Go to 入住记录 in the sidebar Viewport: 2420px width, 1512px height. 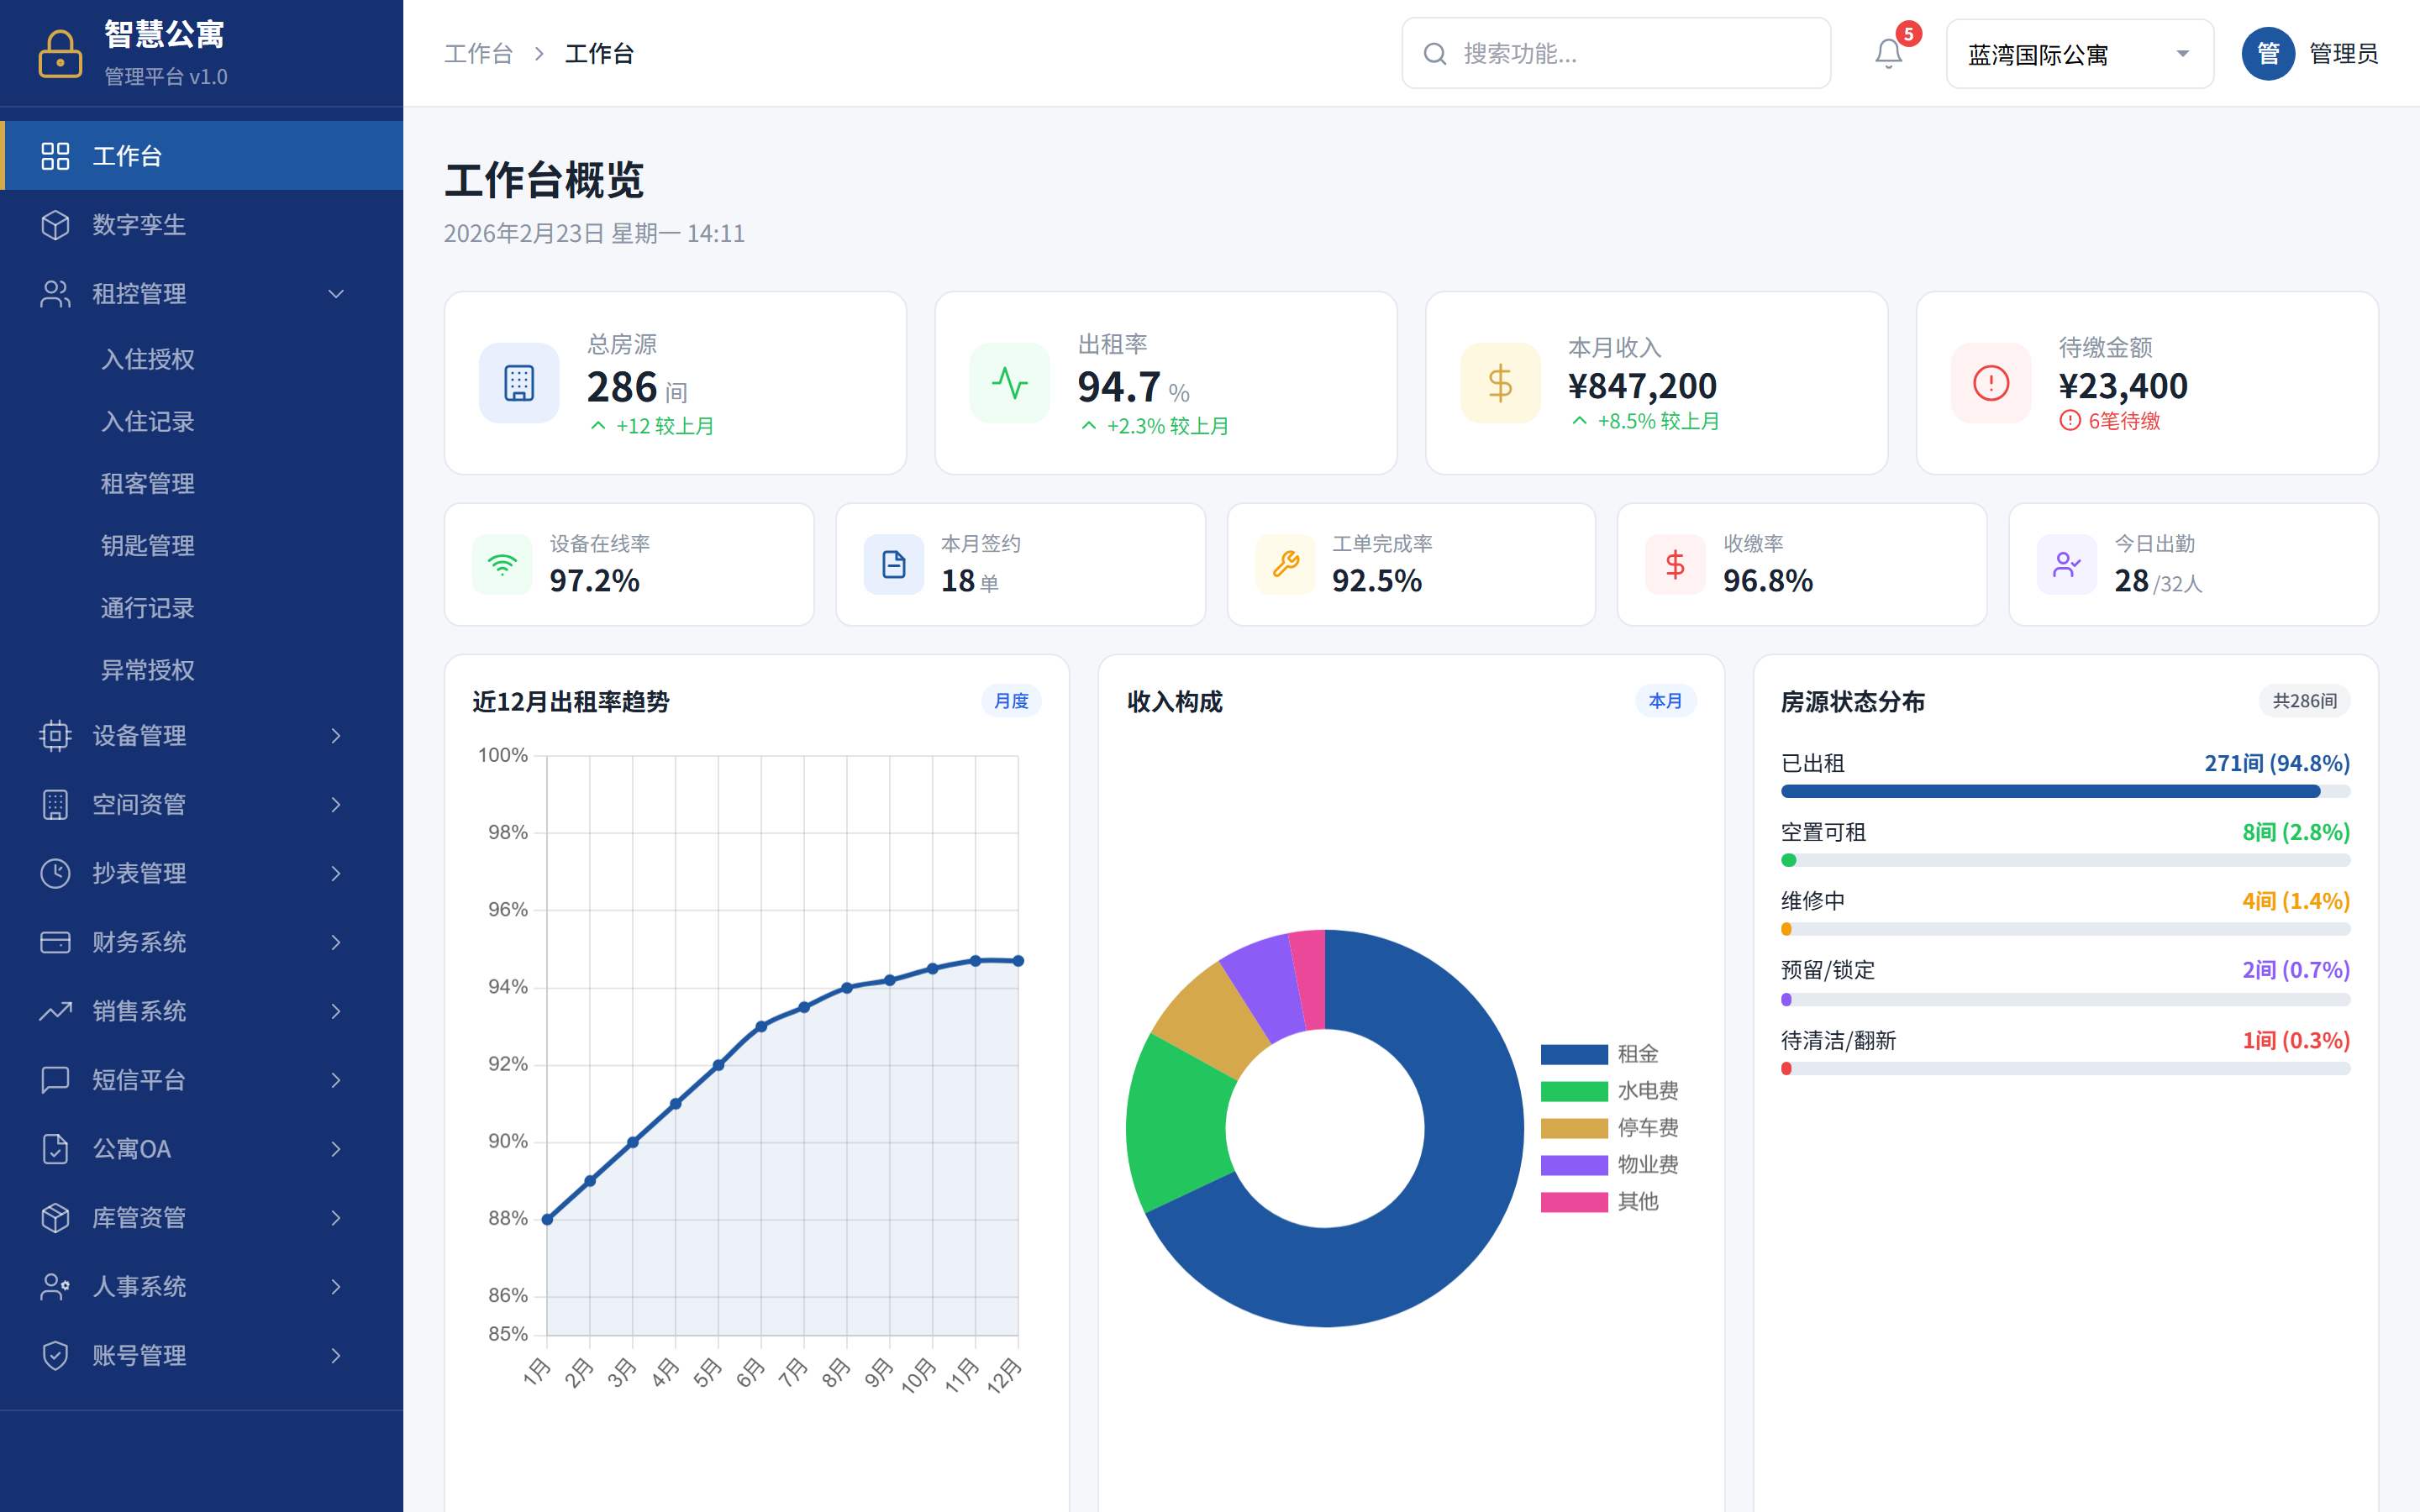coord(148,422)
